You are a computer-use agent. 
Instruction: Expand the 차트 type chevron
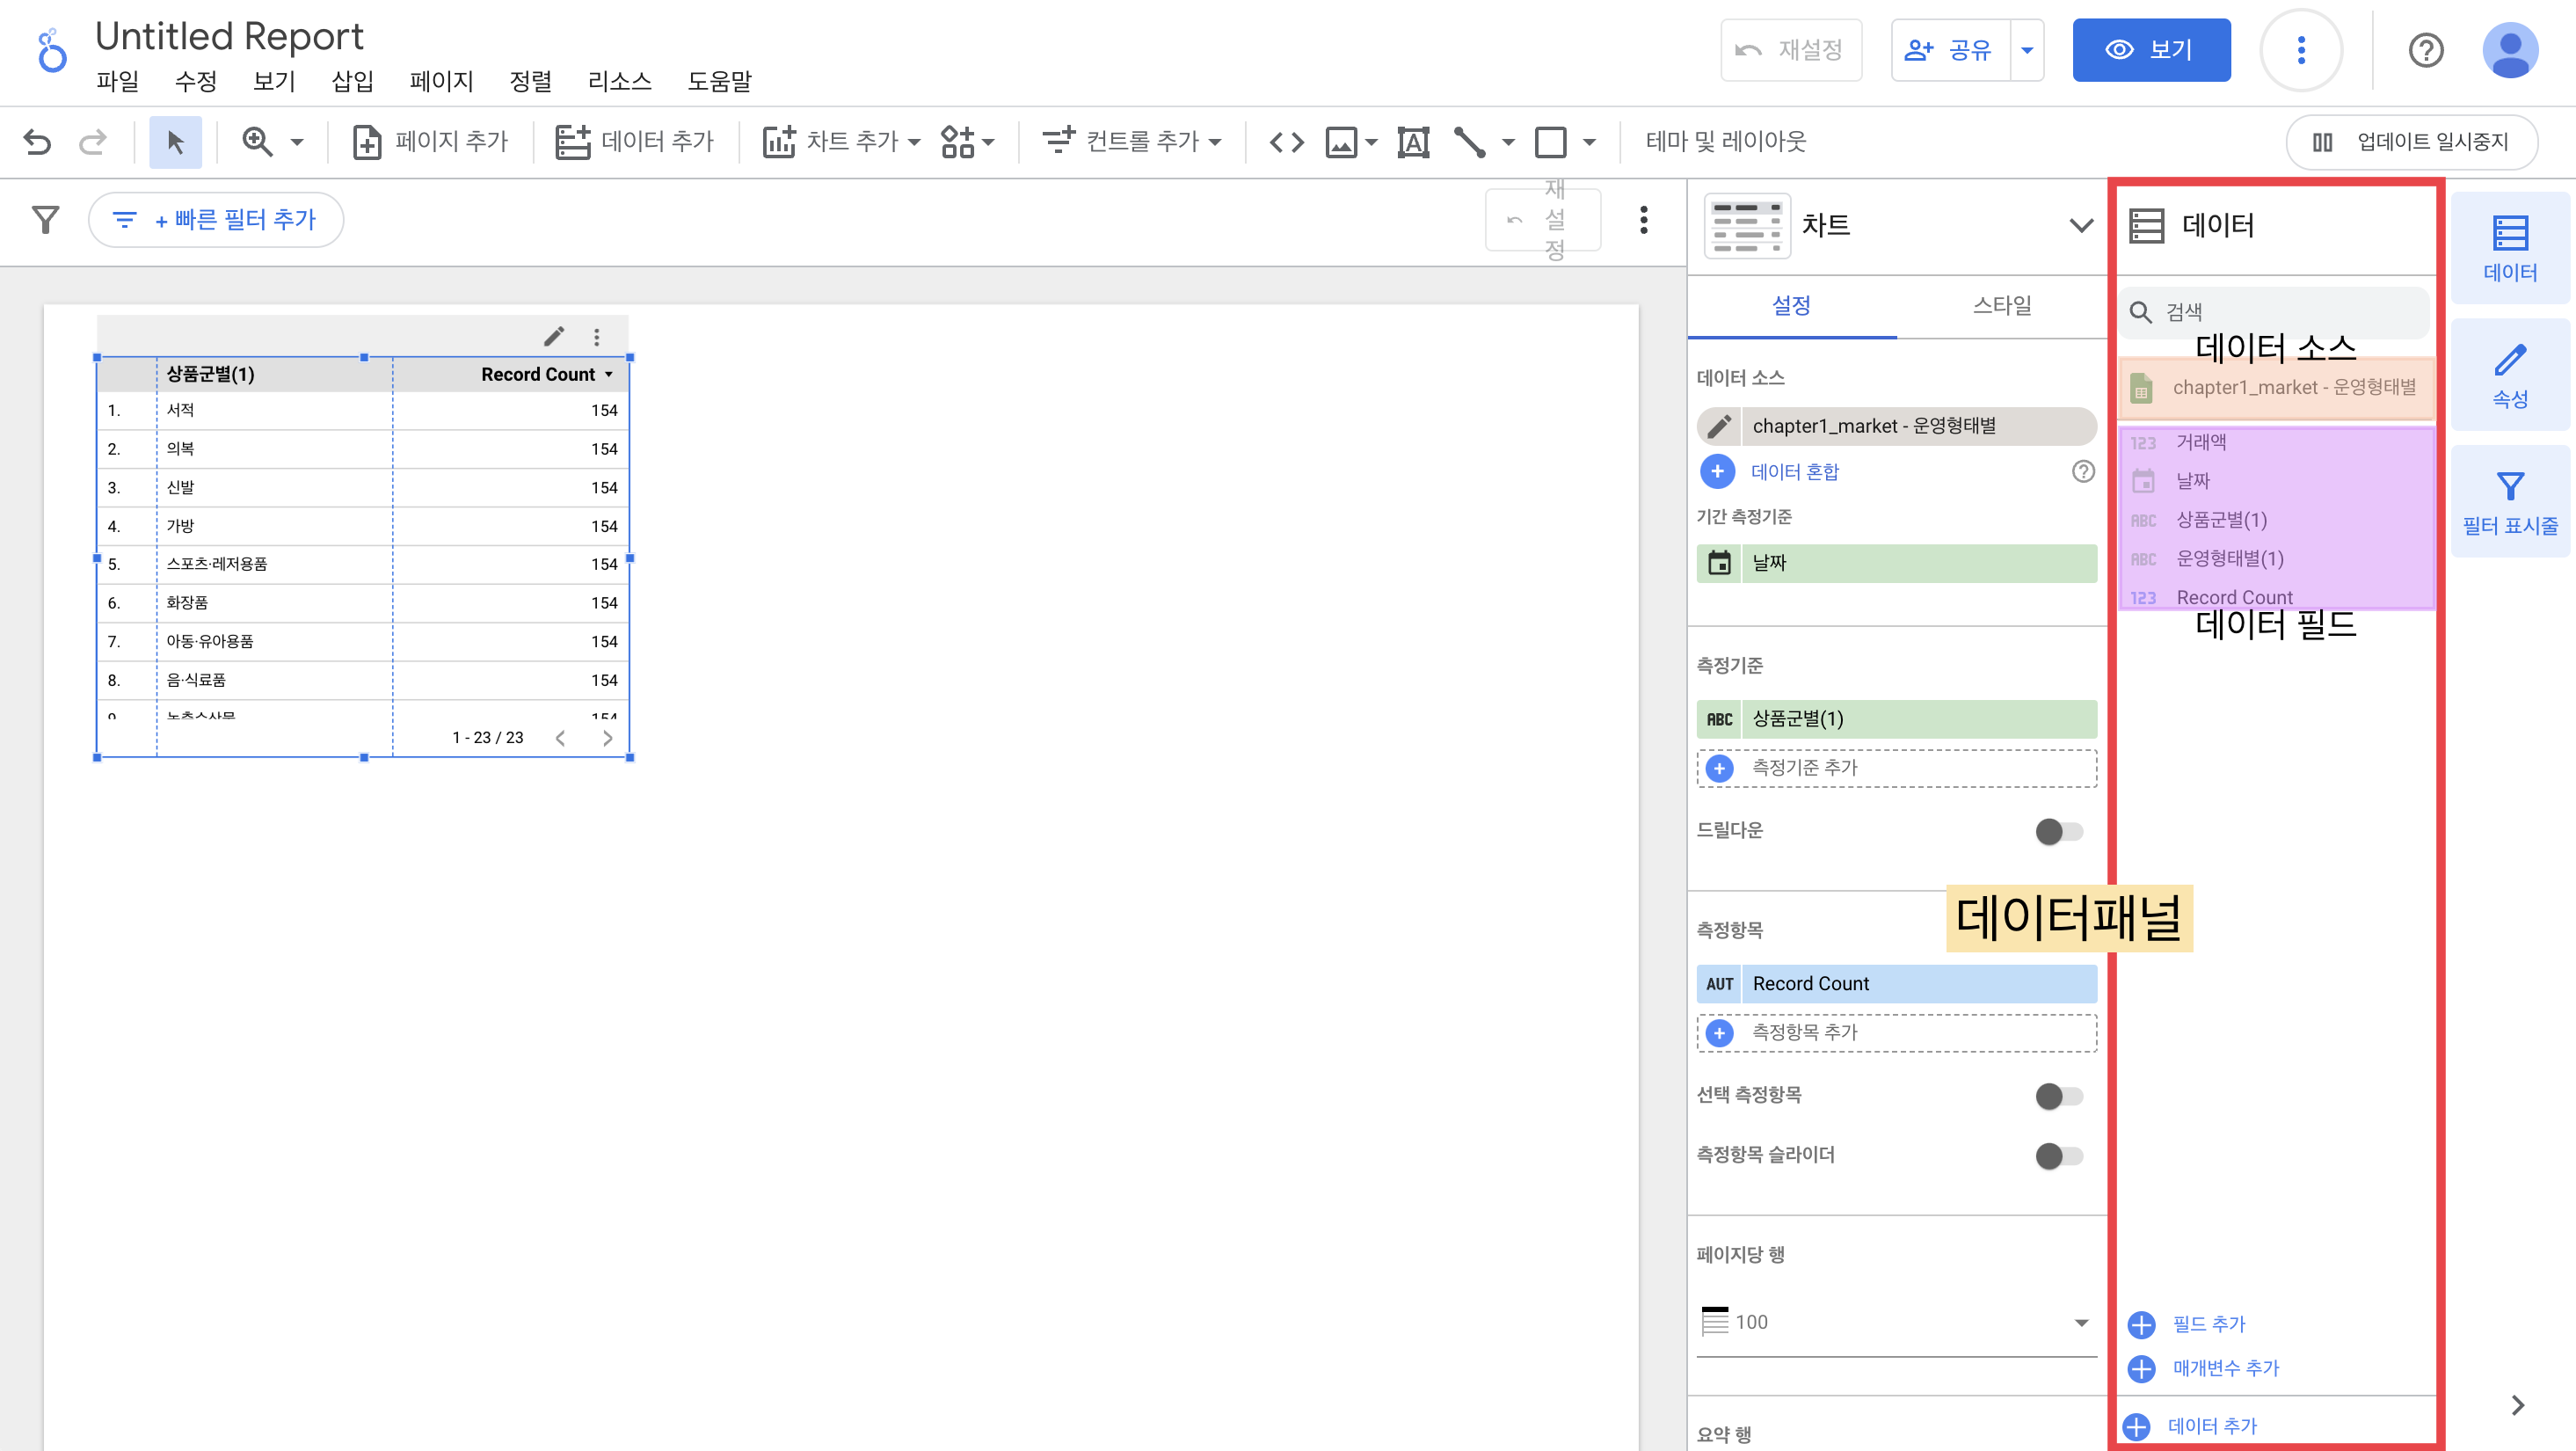click(x=2081, y=225)
